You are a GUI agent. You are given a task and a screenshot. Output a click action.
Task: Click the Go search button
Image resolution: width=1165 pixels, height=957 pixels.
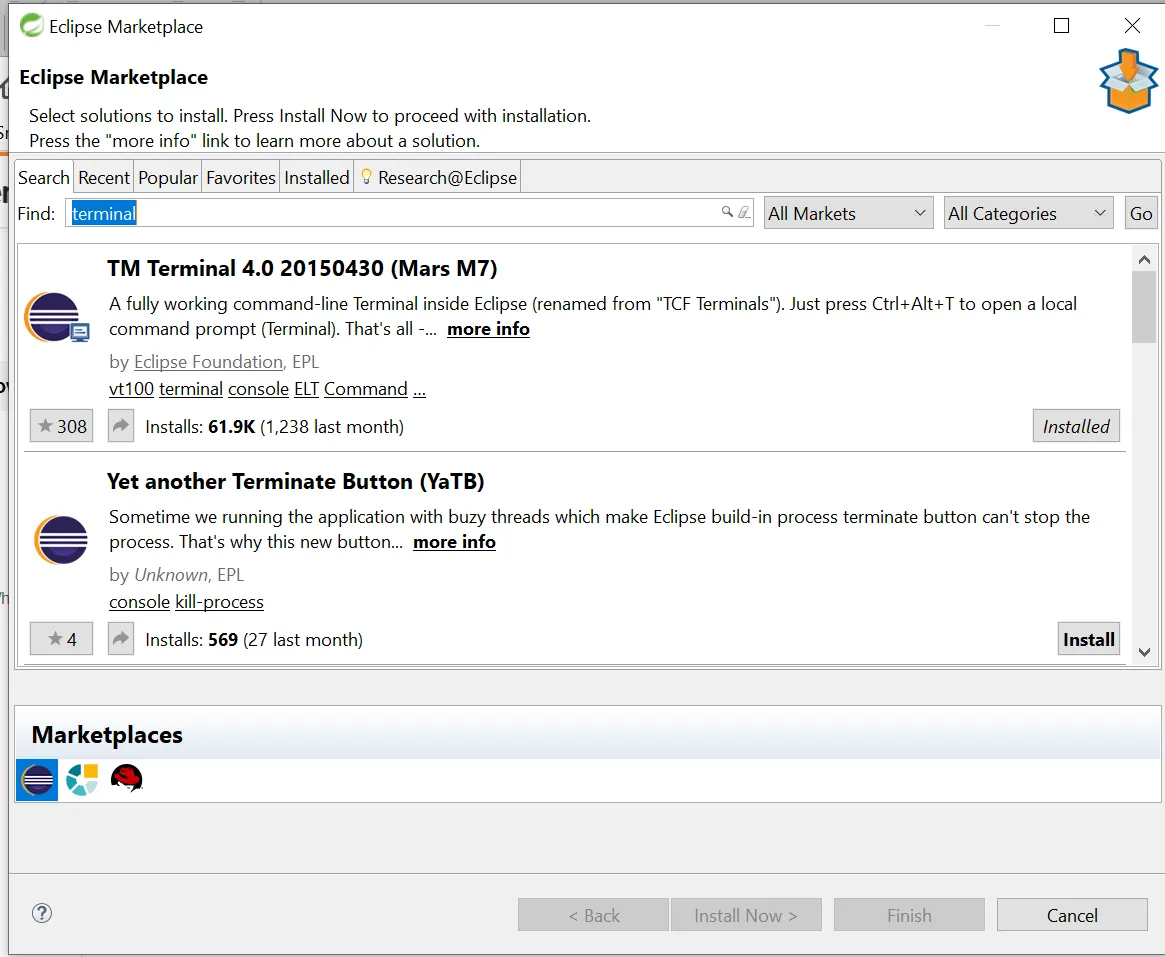[1141, 213]
